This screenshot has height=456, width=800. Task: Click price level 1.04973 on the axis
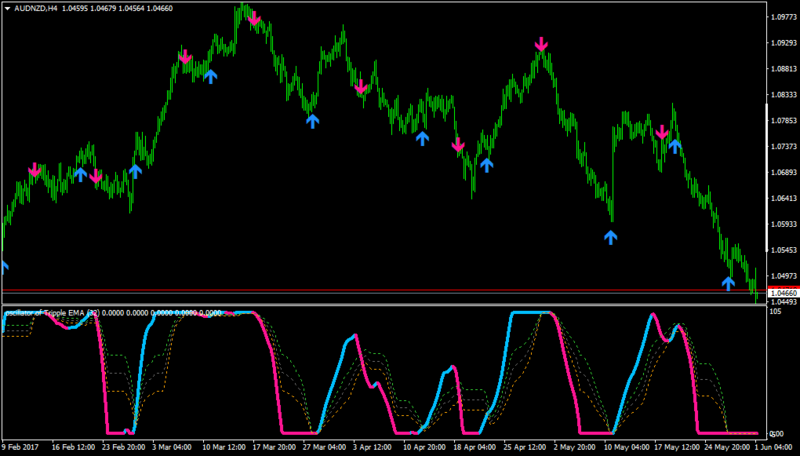tap(784, 276)
